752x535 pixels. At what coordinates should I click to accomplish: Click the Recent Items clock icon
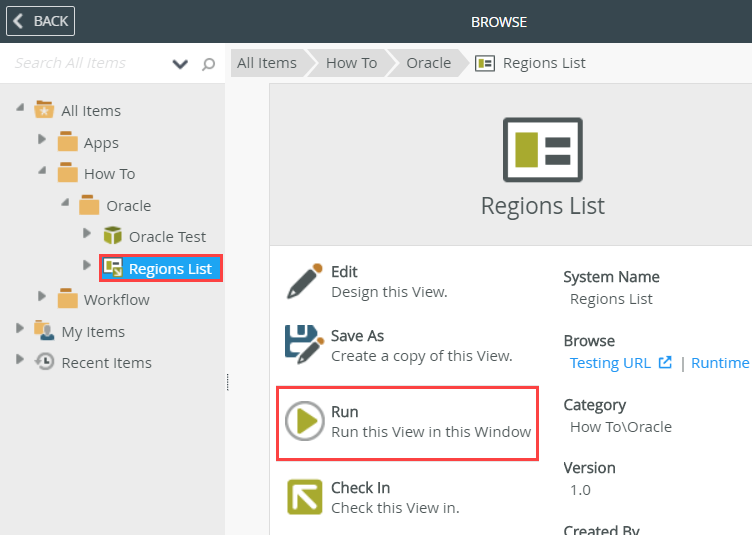tap(45, 361)
